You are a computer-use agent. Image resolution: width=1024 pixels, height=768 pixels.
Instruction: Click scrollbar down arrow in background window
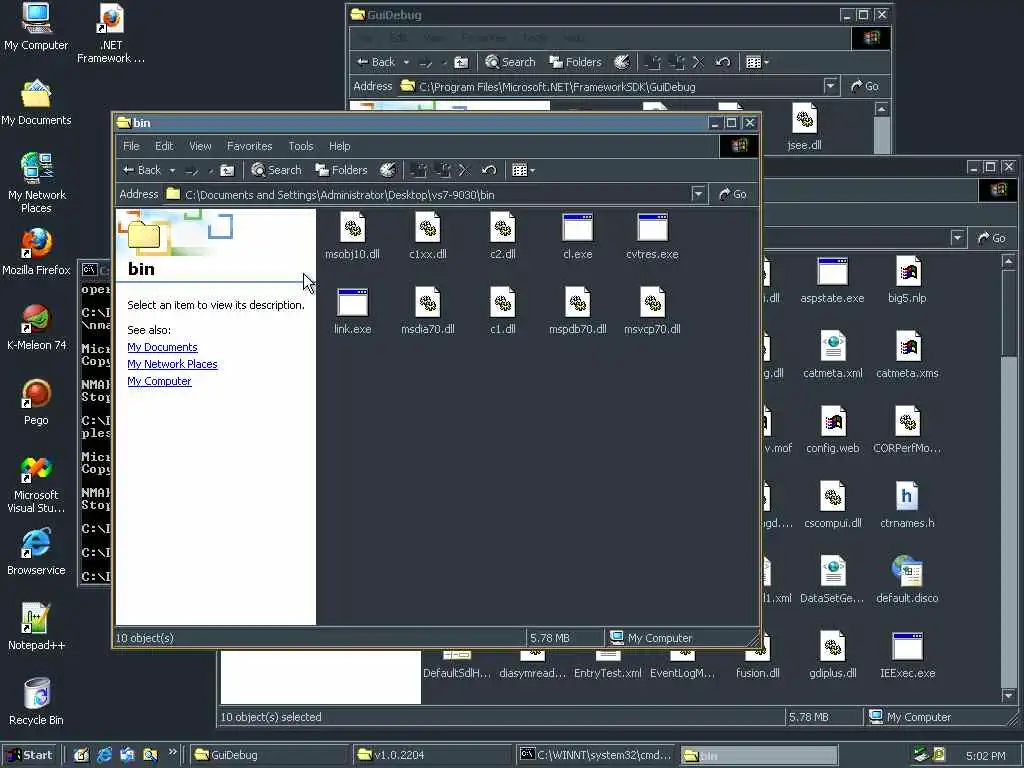coord(1009,697)
